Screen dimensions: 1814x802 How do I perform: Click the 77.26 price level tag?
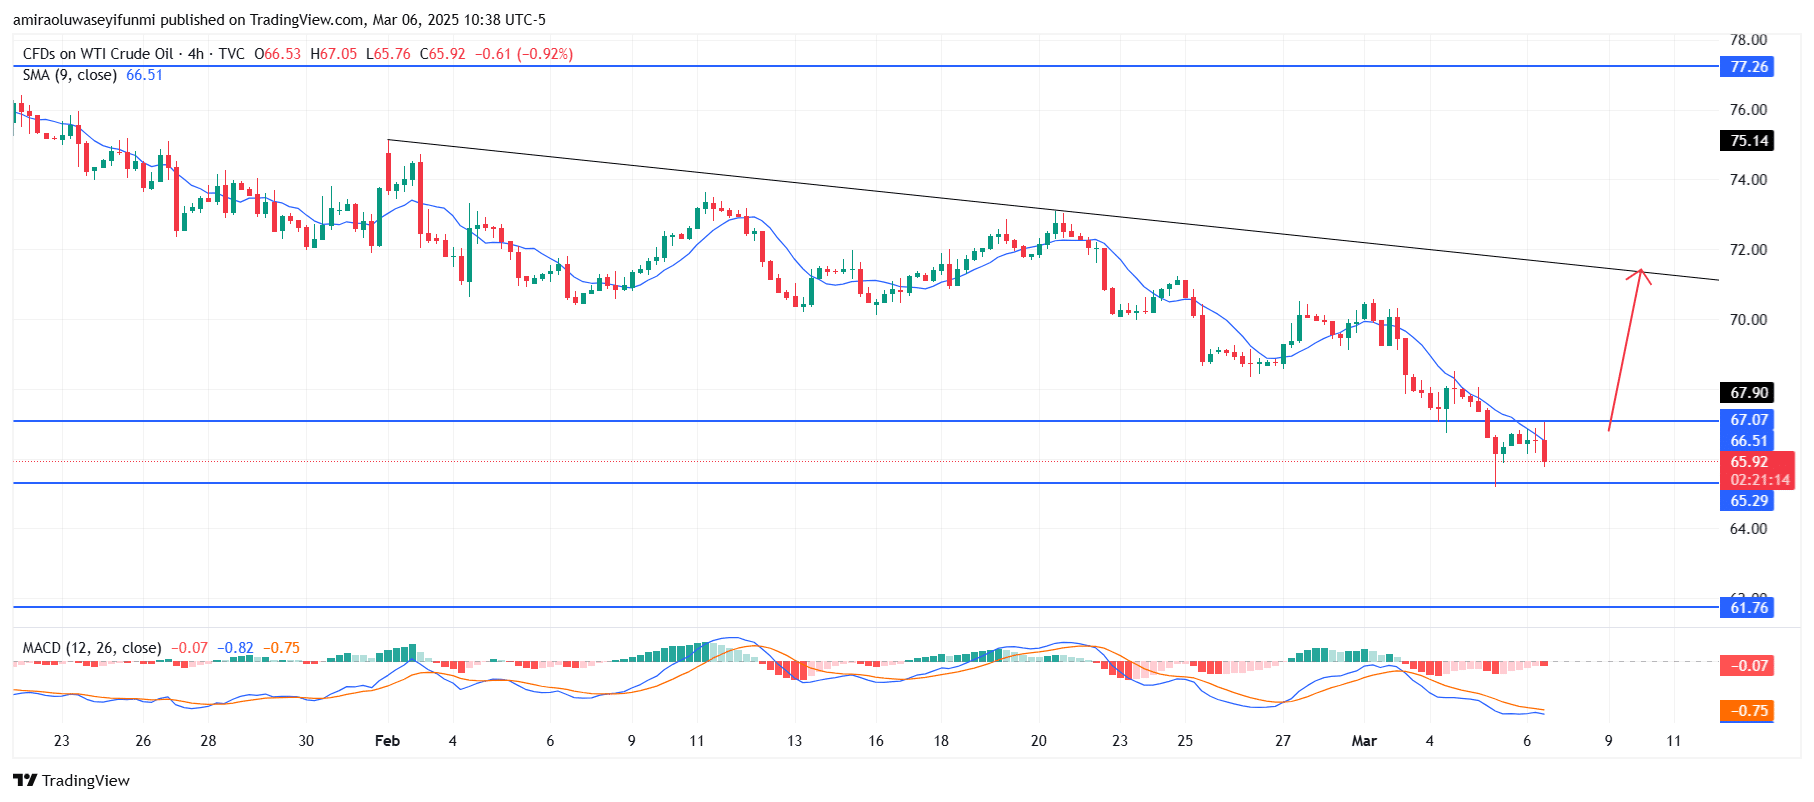tap(1749, 67)
